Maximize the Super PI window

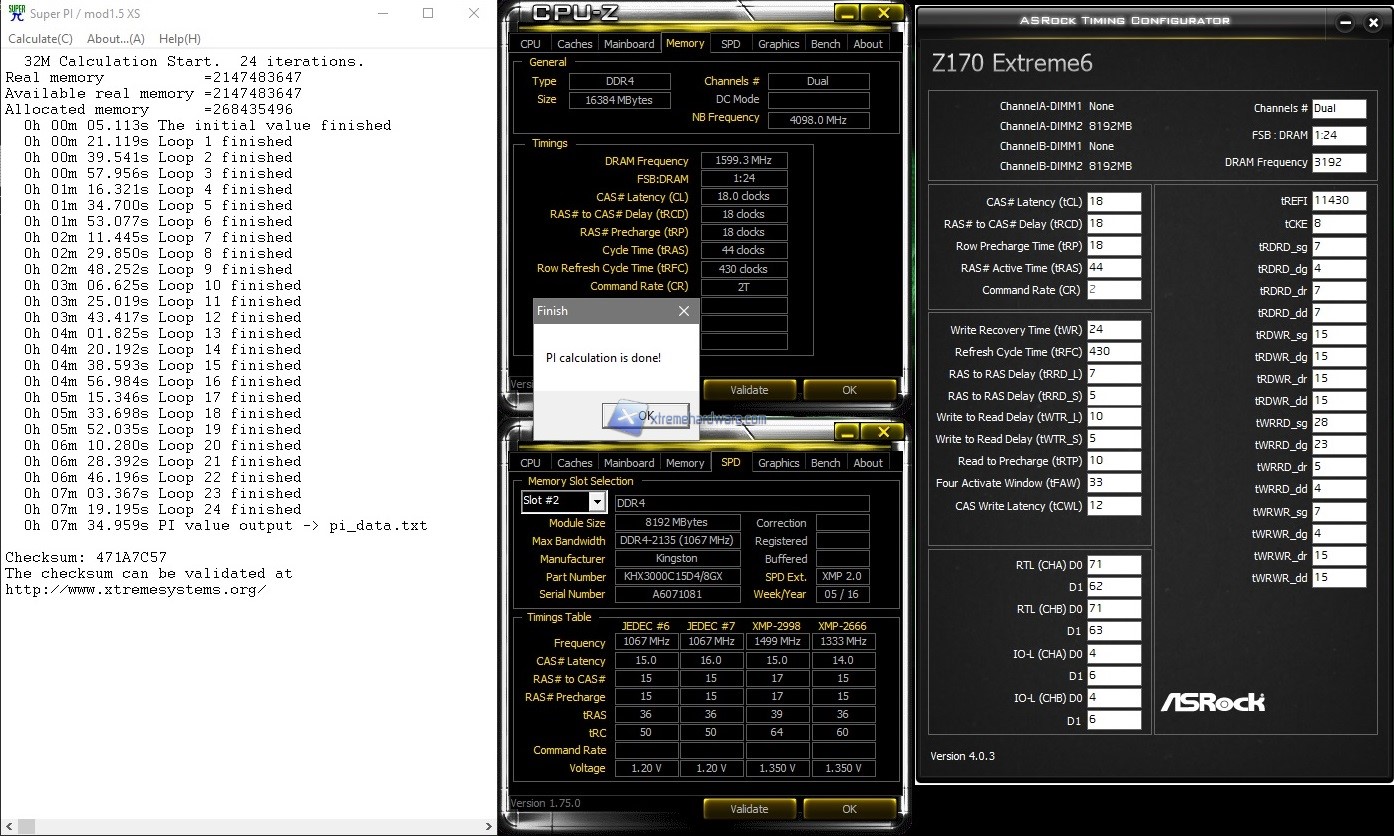tap(428, 14)
